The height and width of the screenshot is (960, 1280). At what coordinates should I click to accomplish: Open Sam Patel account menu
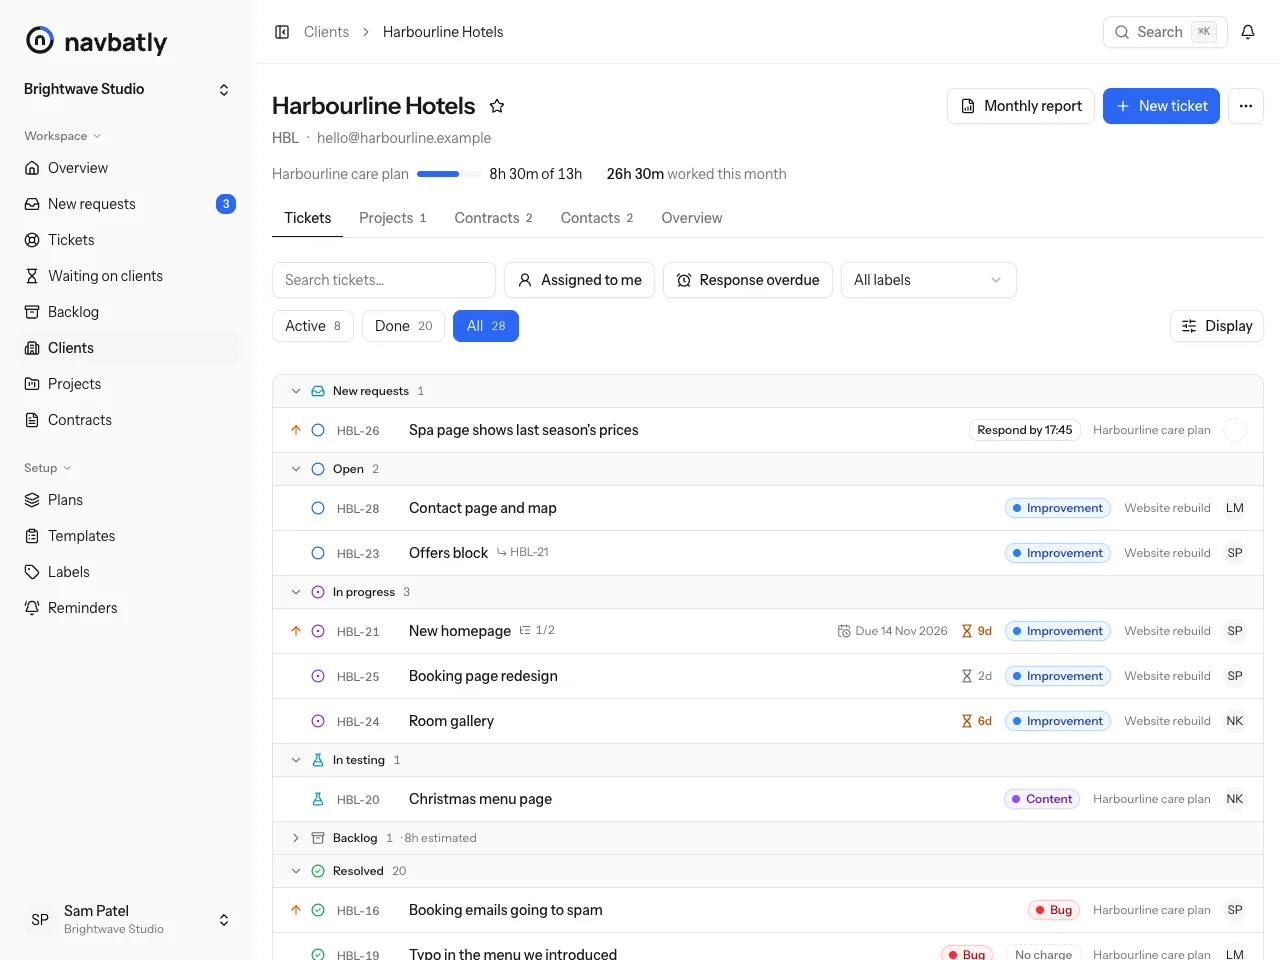[128, 920]
